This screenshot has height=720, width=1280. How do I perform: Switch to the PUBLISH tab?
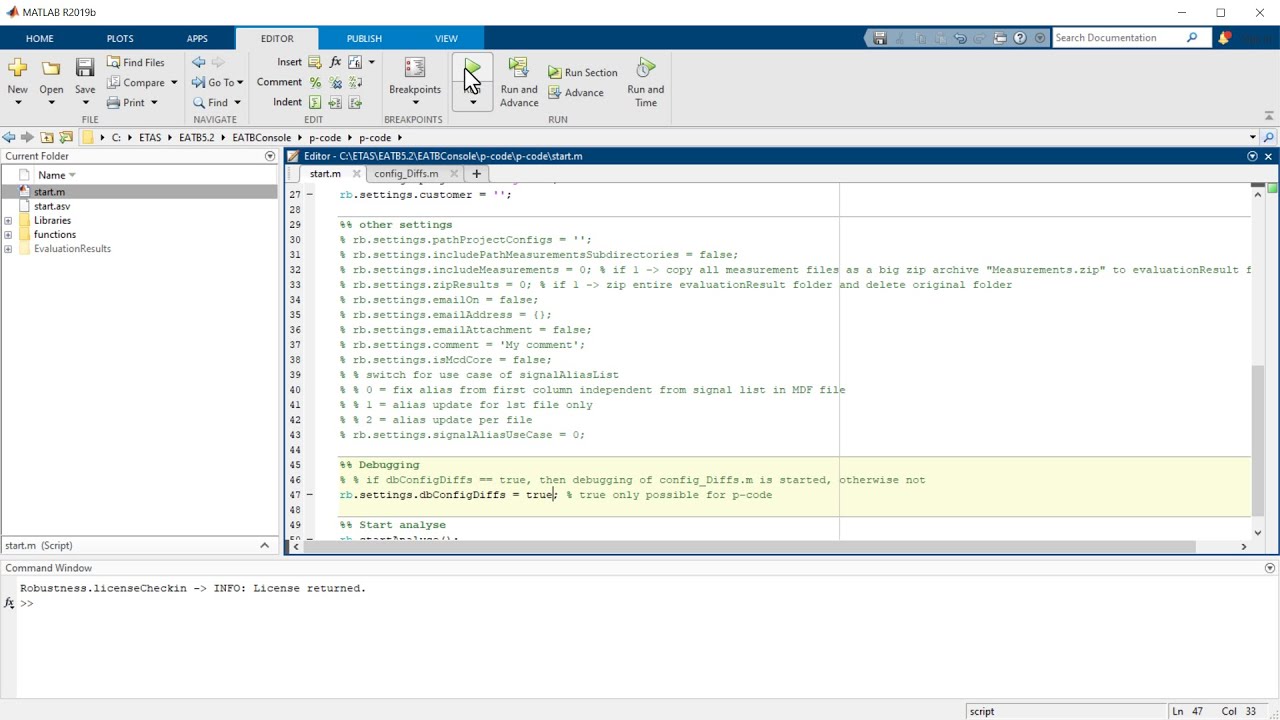point(364,38)
